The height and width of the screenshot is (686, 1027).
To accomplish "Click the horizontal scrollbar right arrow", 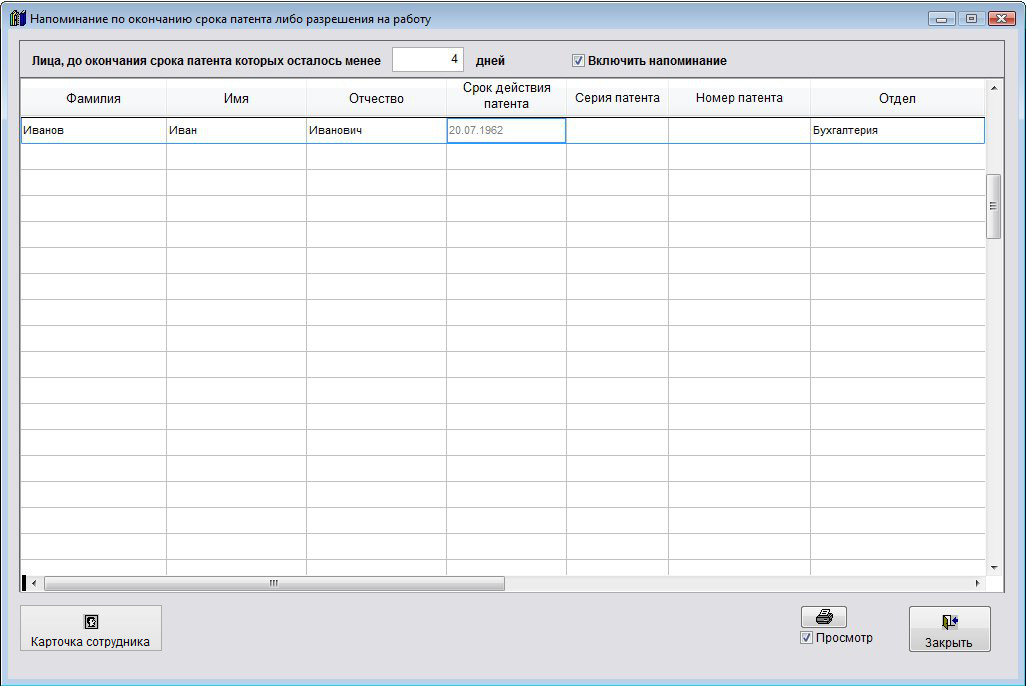I will tap(977, 583).
